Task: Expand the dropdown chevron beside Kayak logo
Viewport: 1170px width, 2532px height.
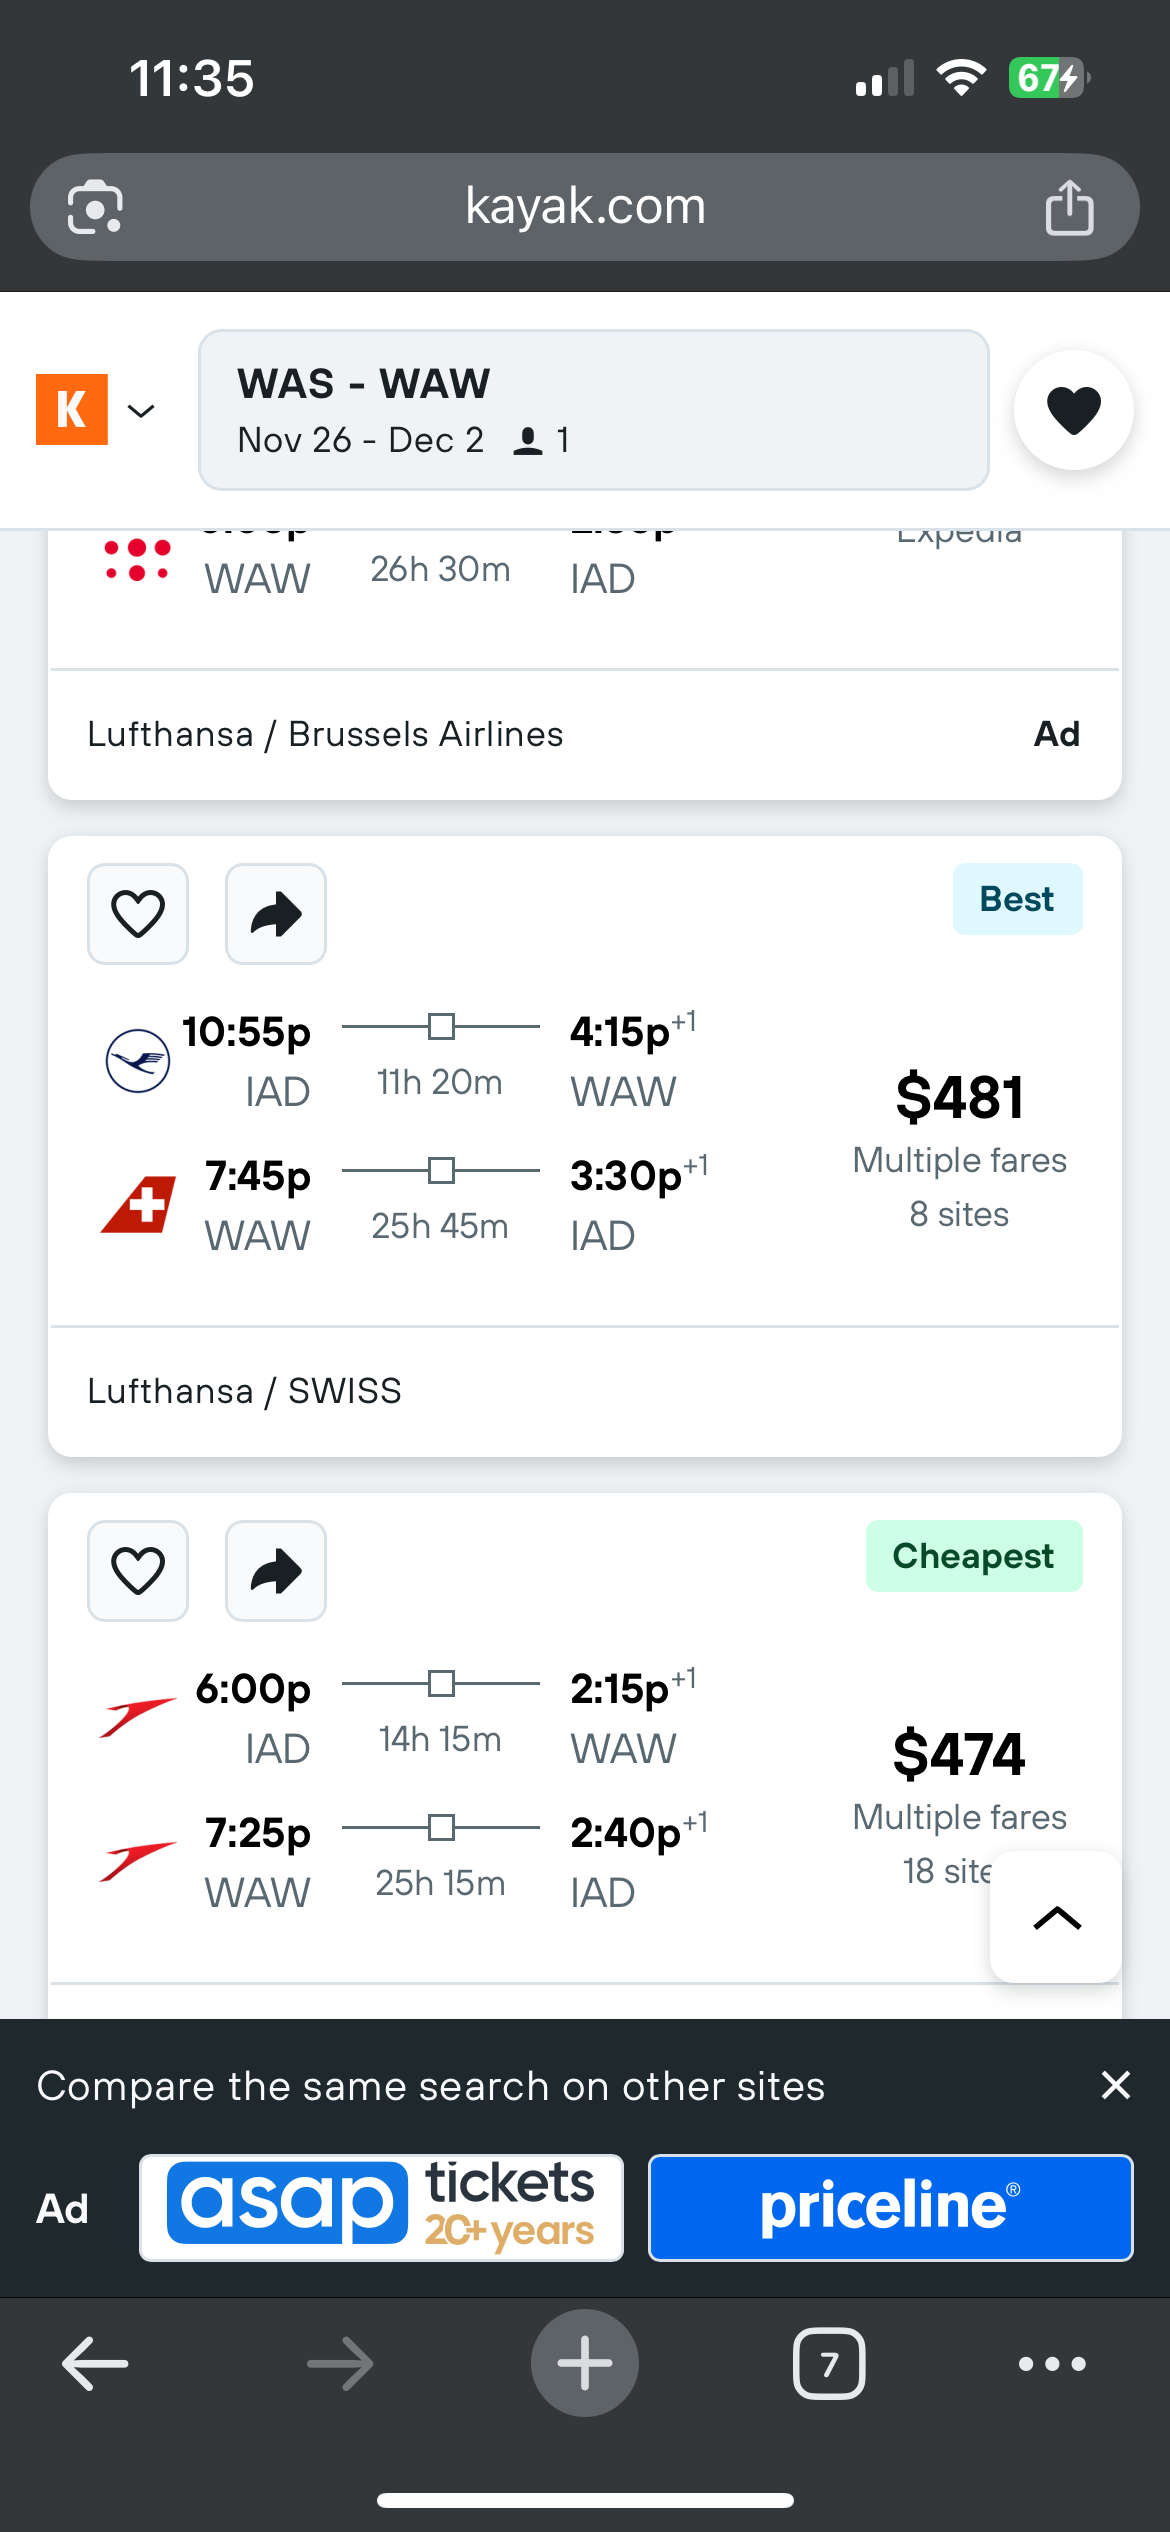Action: tap(142, 411)
